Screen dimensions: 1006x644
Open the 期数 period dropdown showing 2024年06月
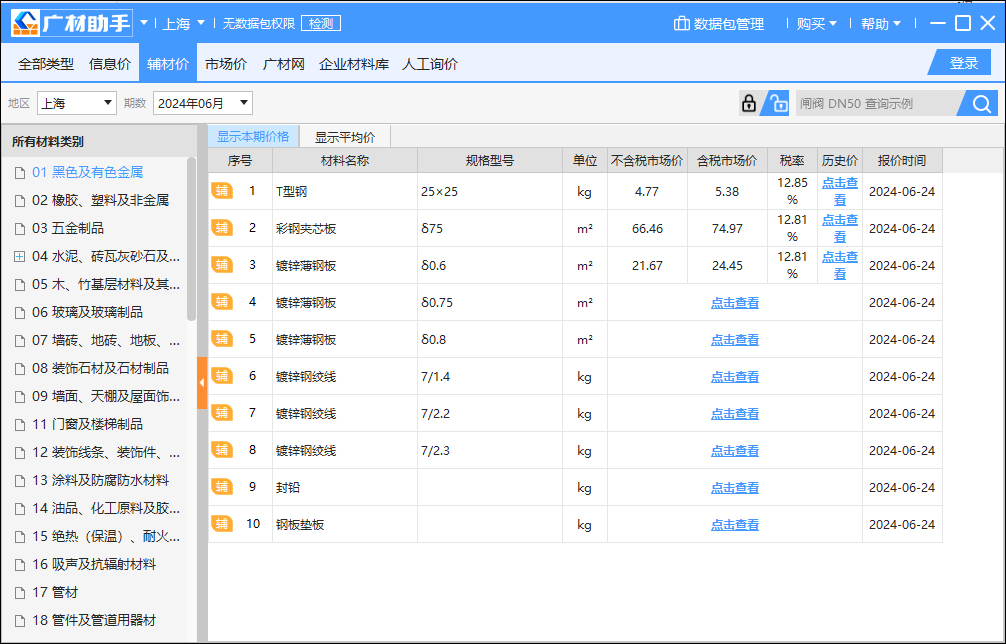pyautogui.click(x=199, y=102)
